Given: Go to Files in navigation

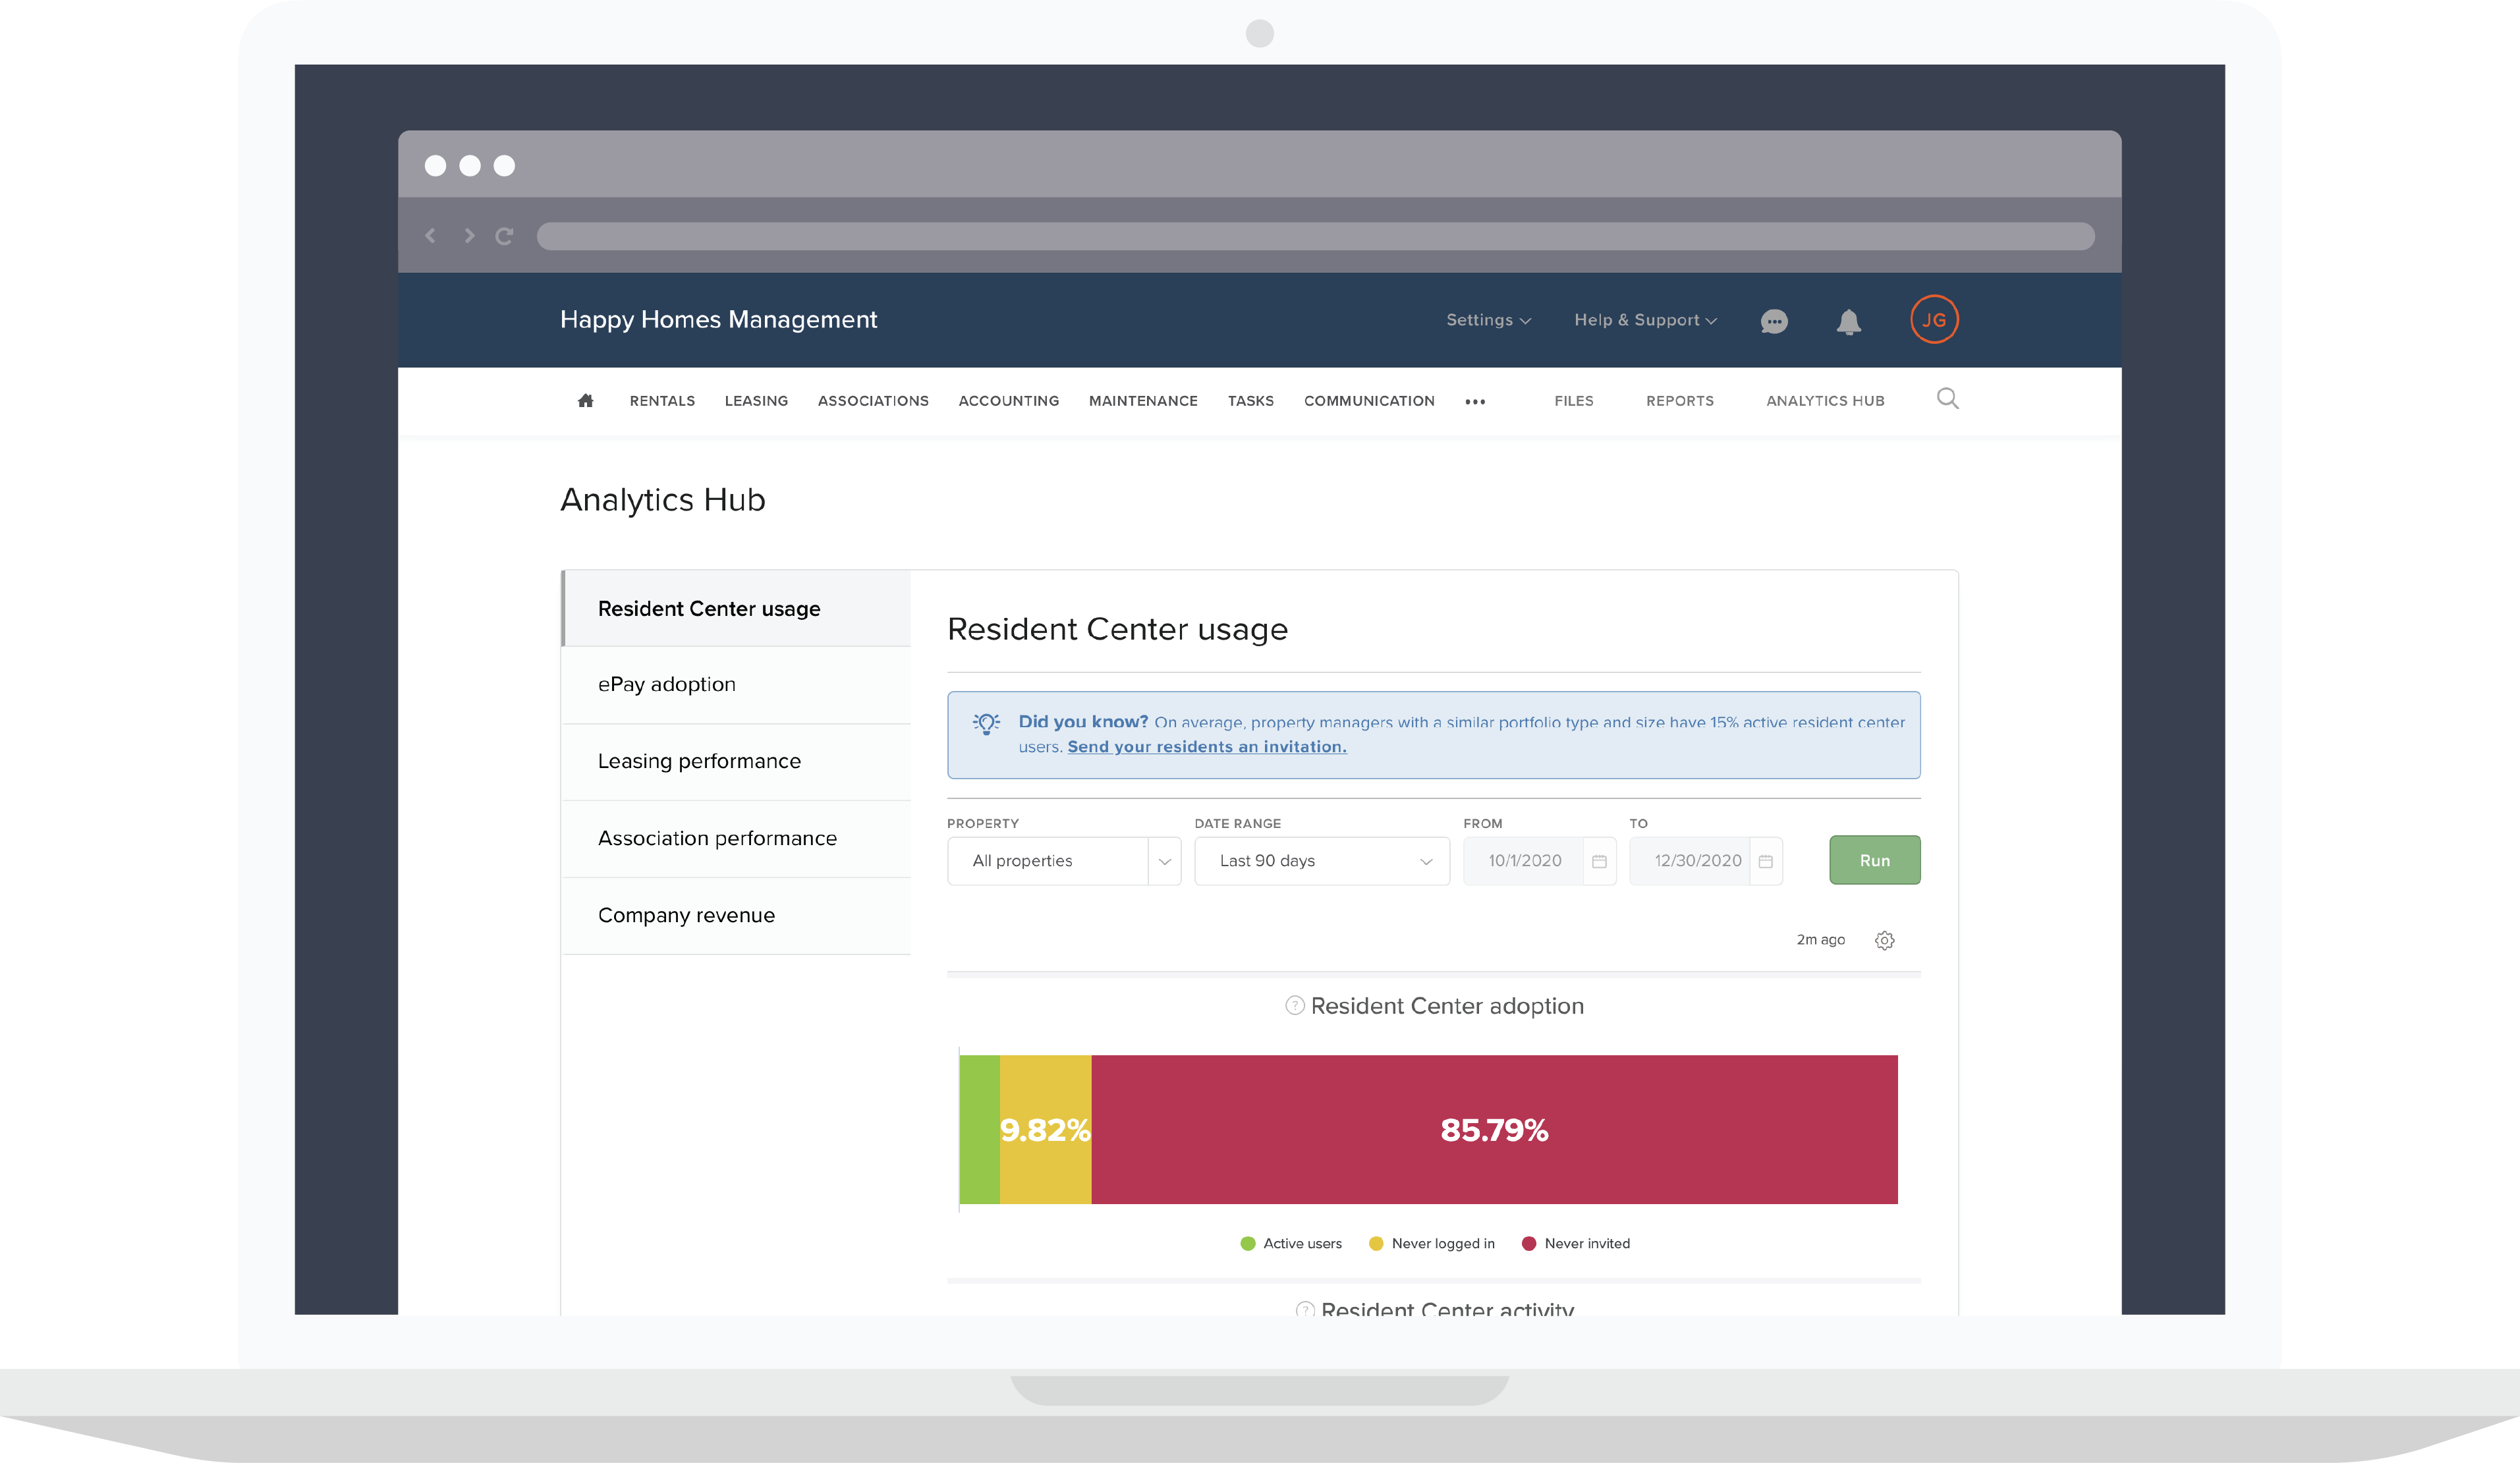Looking at the screenshot, I should click(x=1574, y=401).
